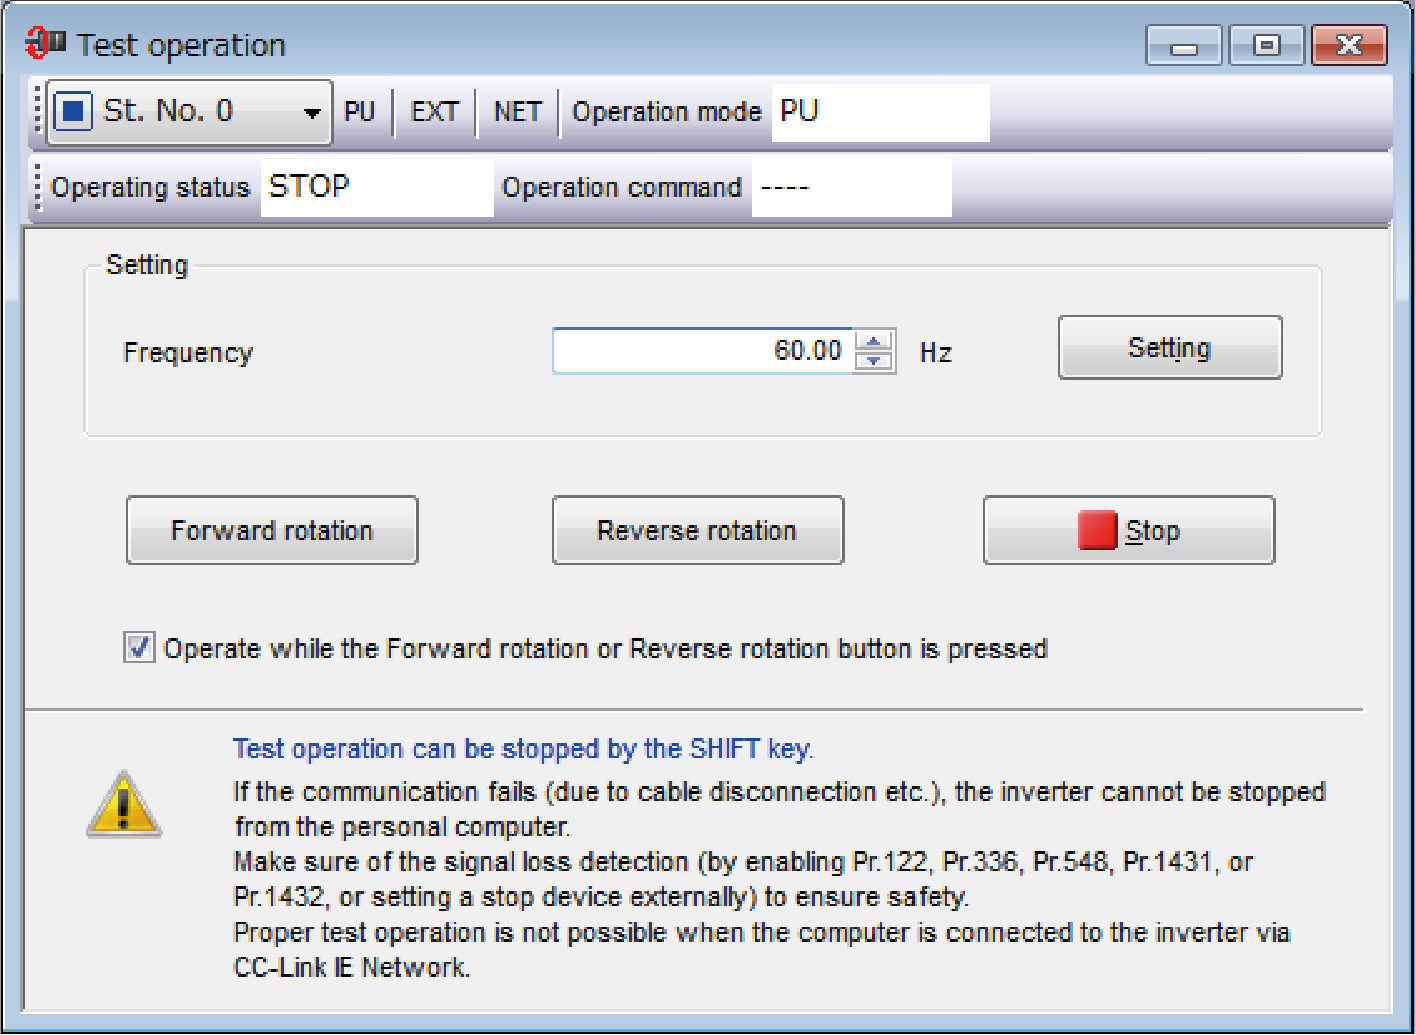The width and height of the screenshot is (1416, 1035).
Task: Decrease frequency with the down spinner arrow
Action: tap(874, 360)
